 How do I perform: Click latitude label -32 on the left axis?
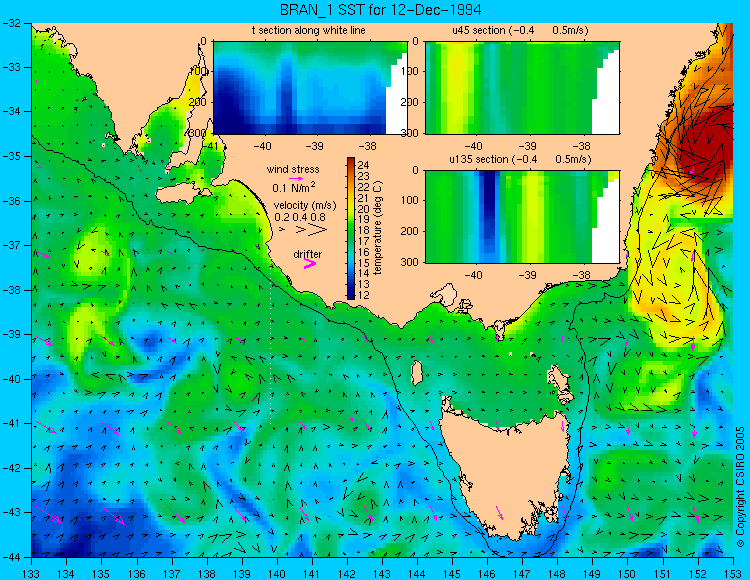click(x=11, y=23)
